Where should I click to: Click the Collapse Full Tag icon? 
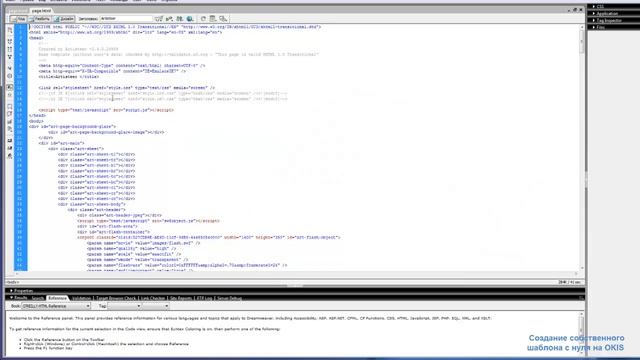(x=10, y=42)
